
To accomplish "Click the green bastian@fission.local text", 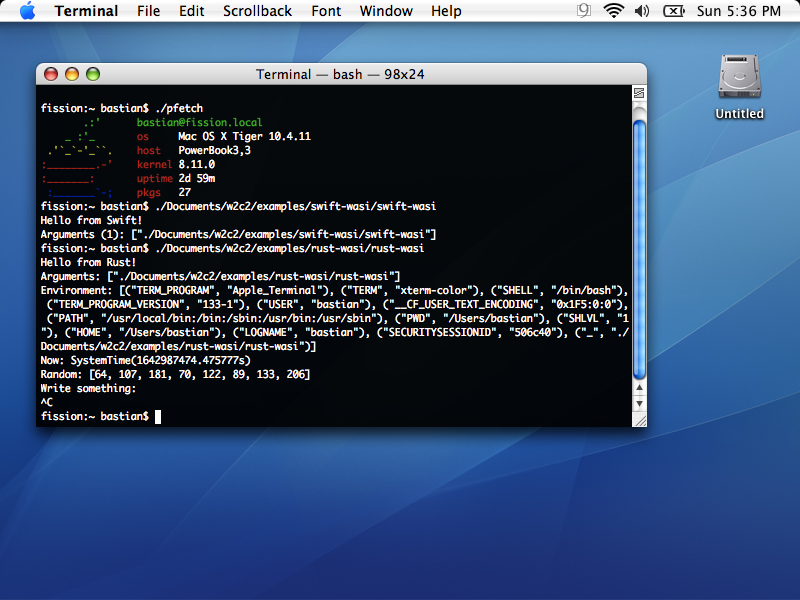I will click(x=199, y=122).
